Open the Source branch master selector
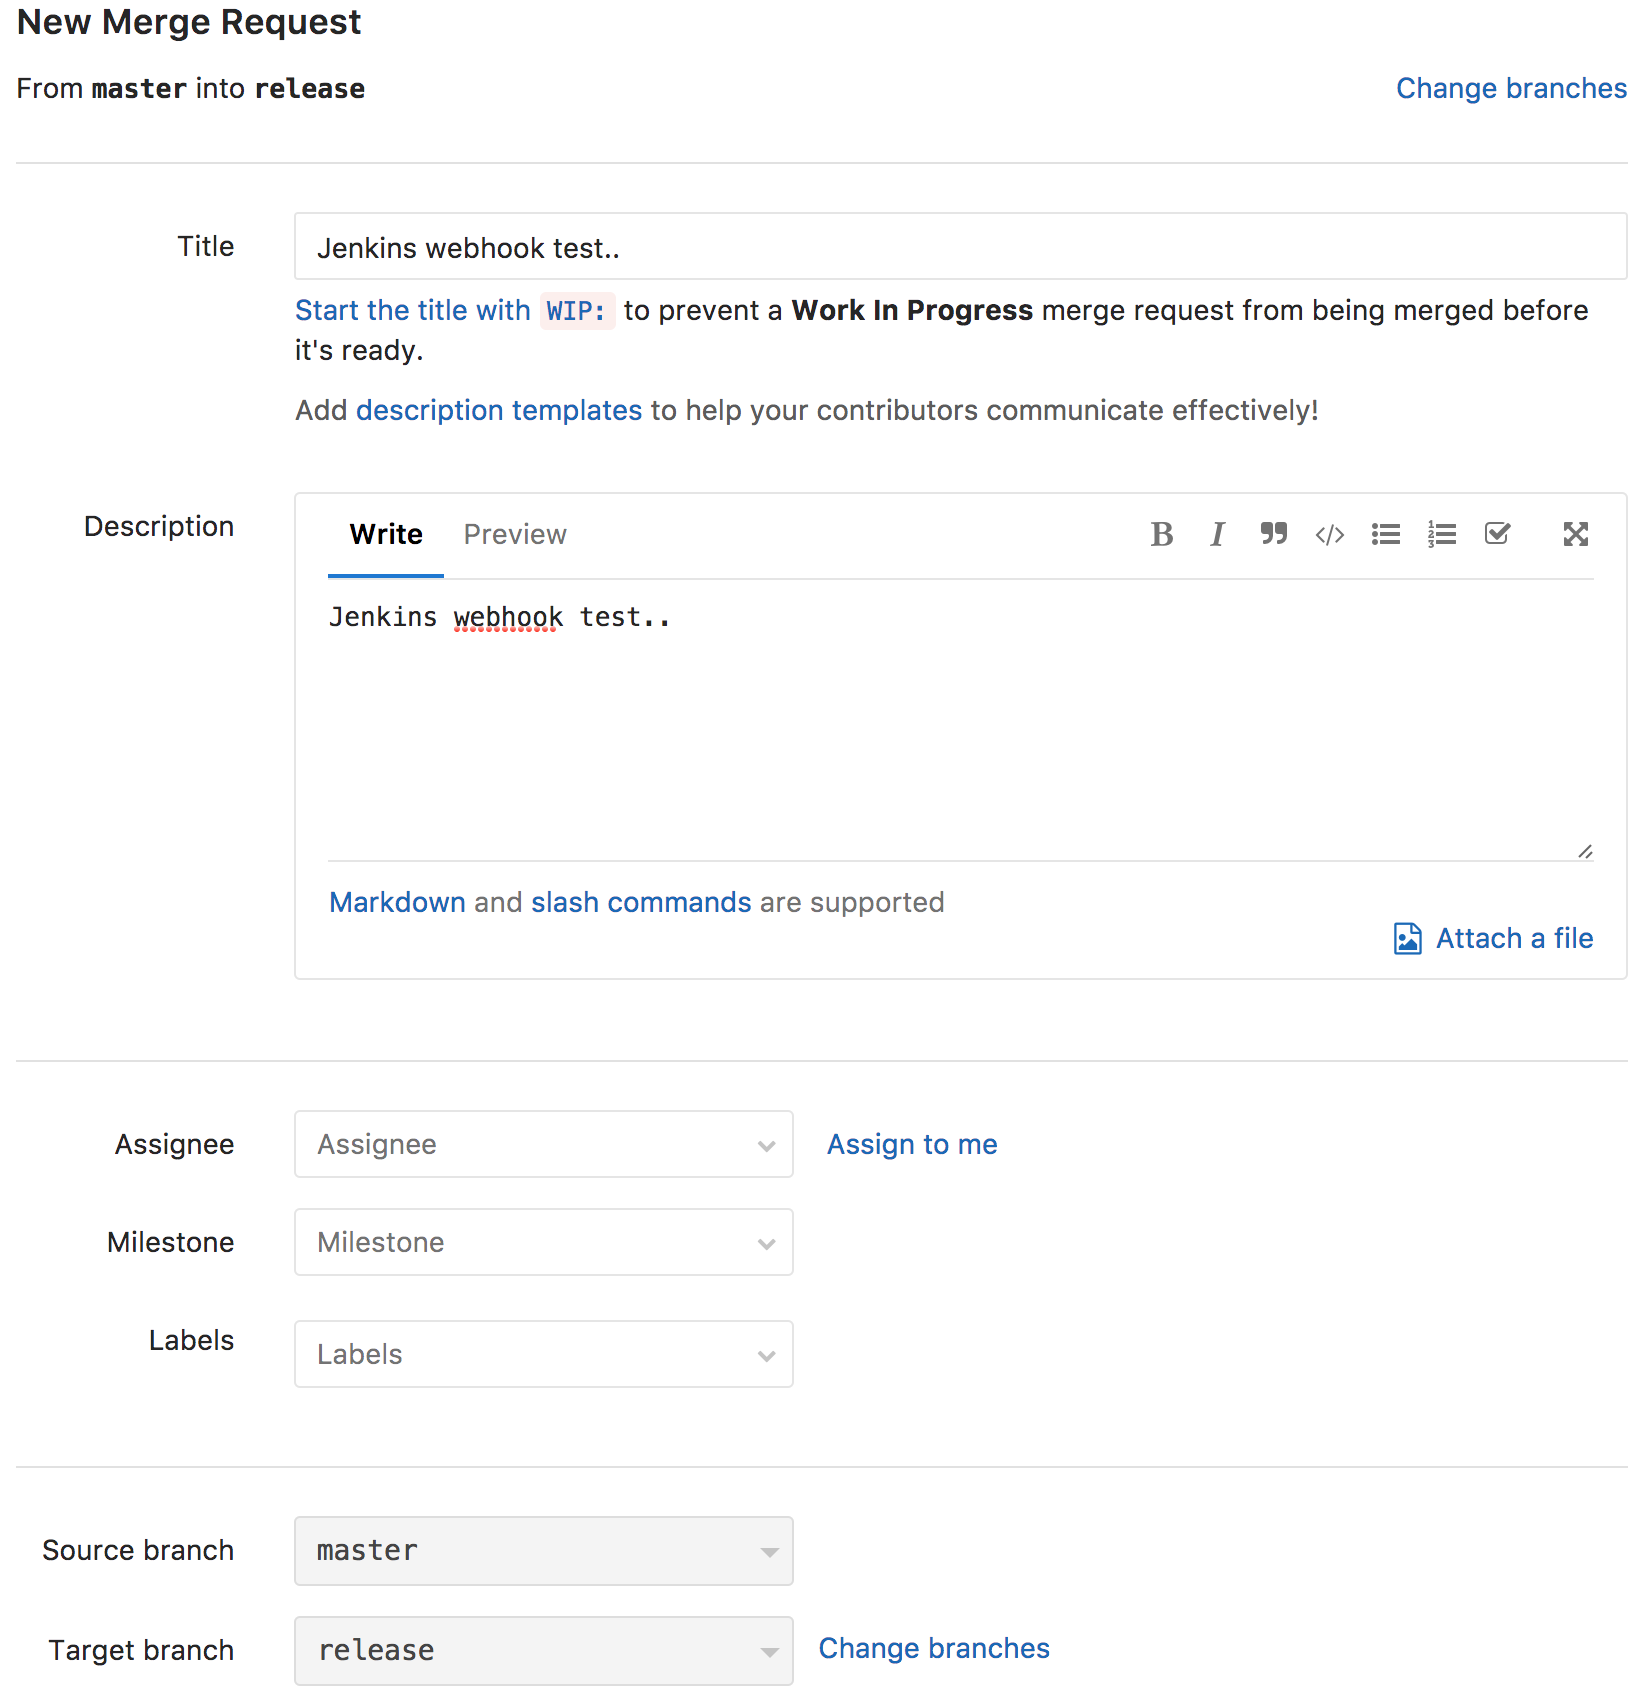The height and width of the screenshot is (1706, 1644). (x=544, y=1551)
